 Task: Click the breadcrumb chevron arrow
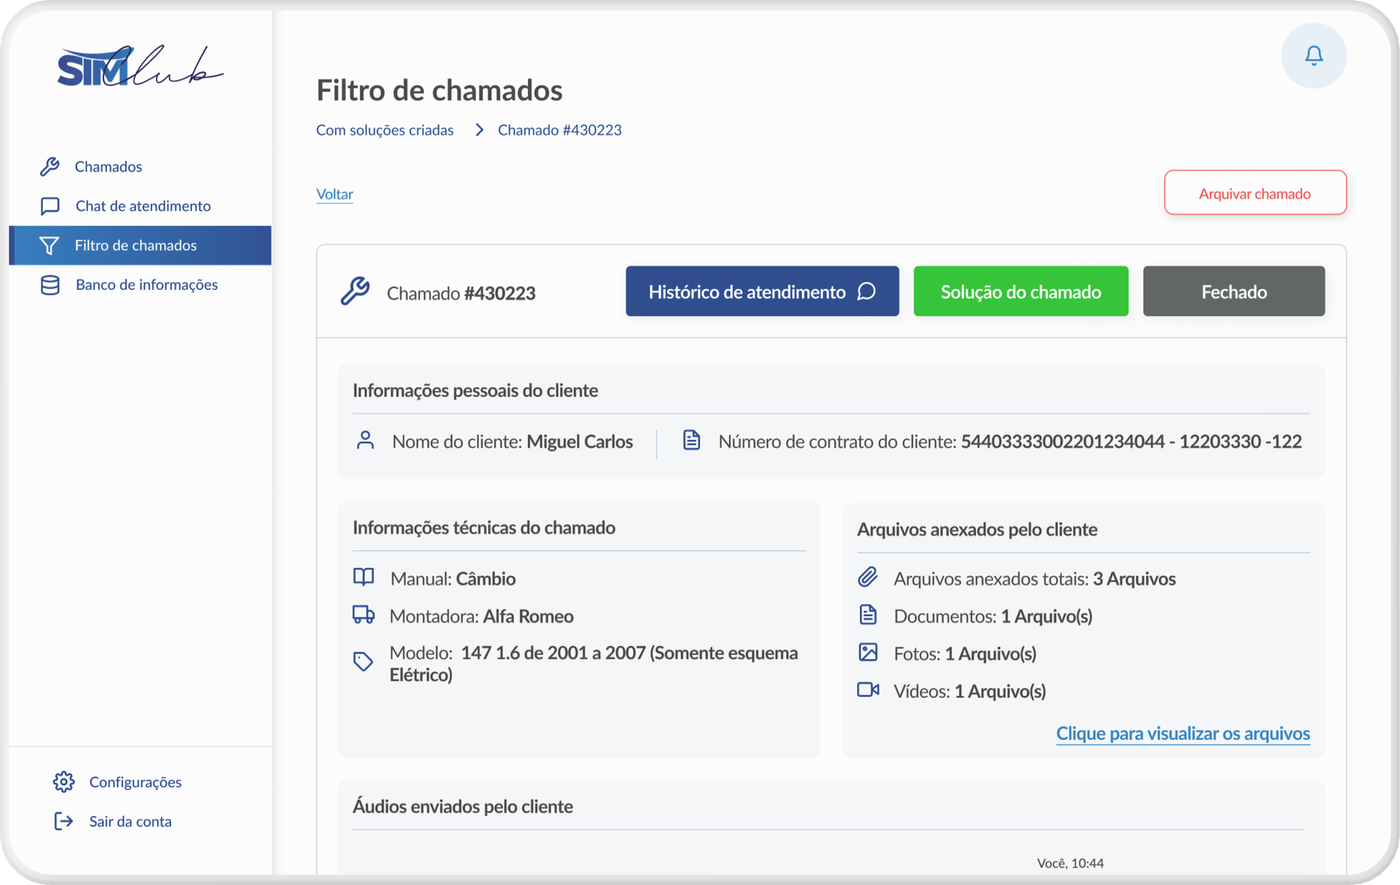479,130
